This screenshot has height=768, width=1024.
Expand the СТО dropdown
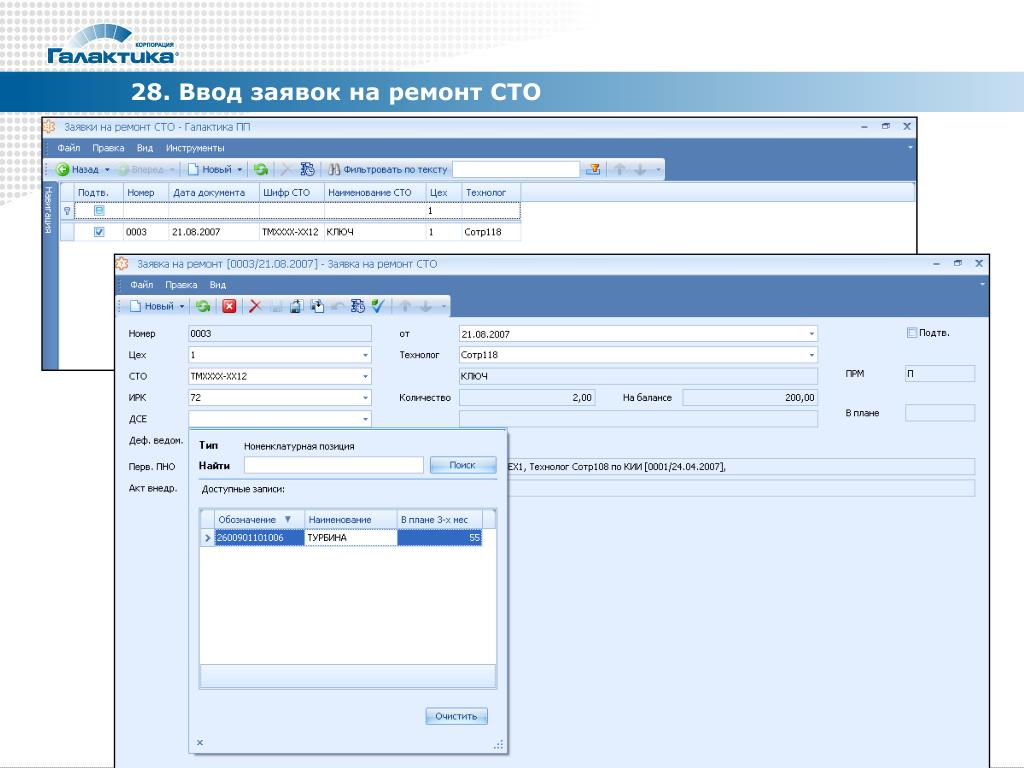click(365, 377)
